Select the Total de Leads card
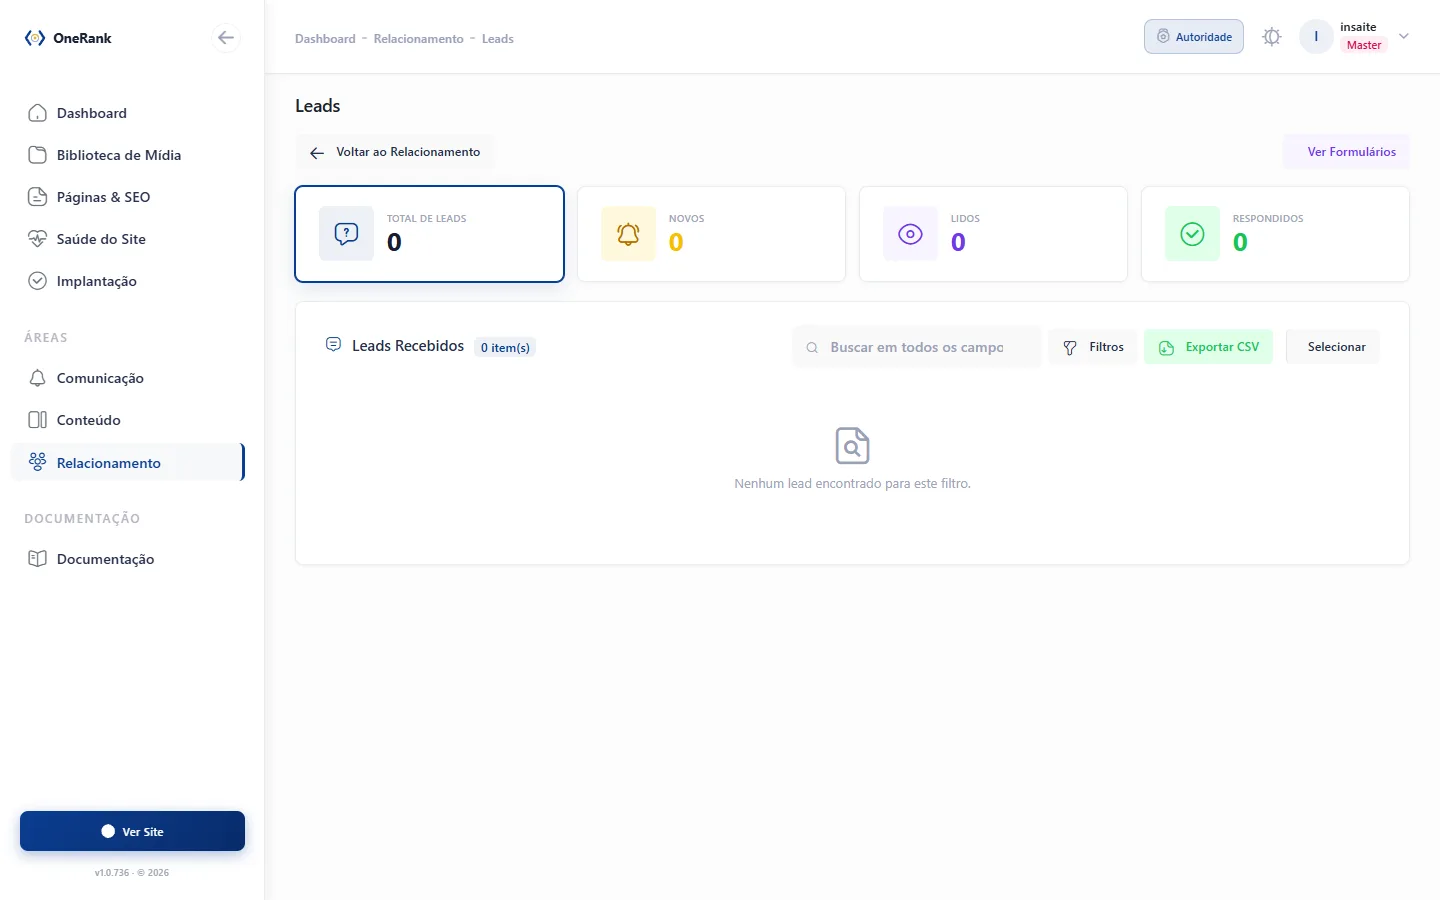Viewport: 1440px width, 900px height. 430,234
